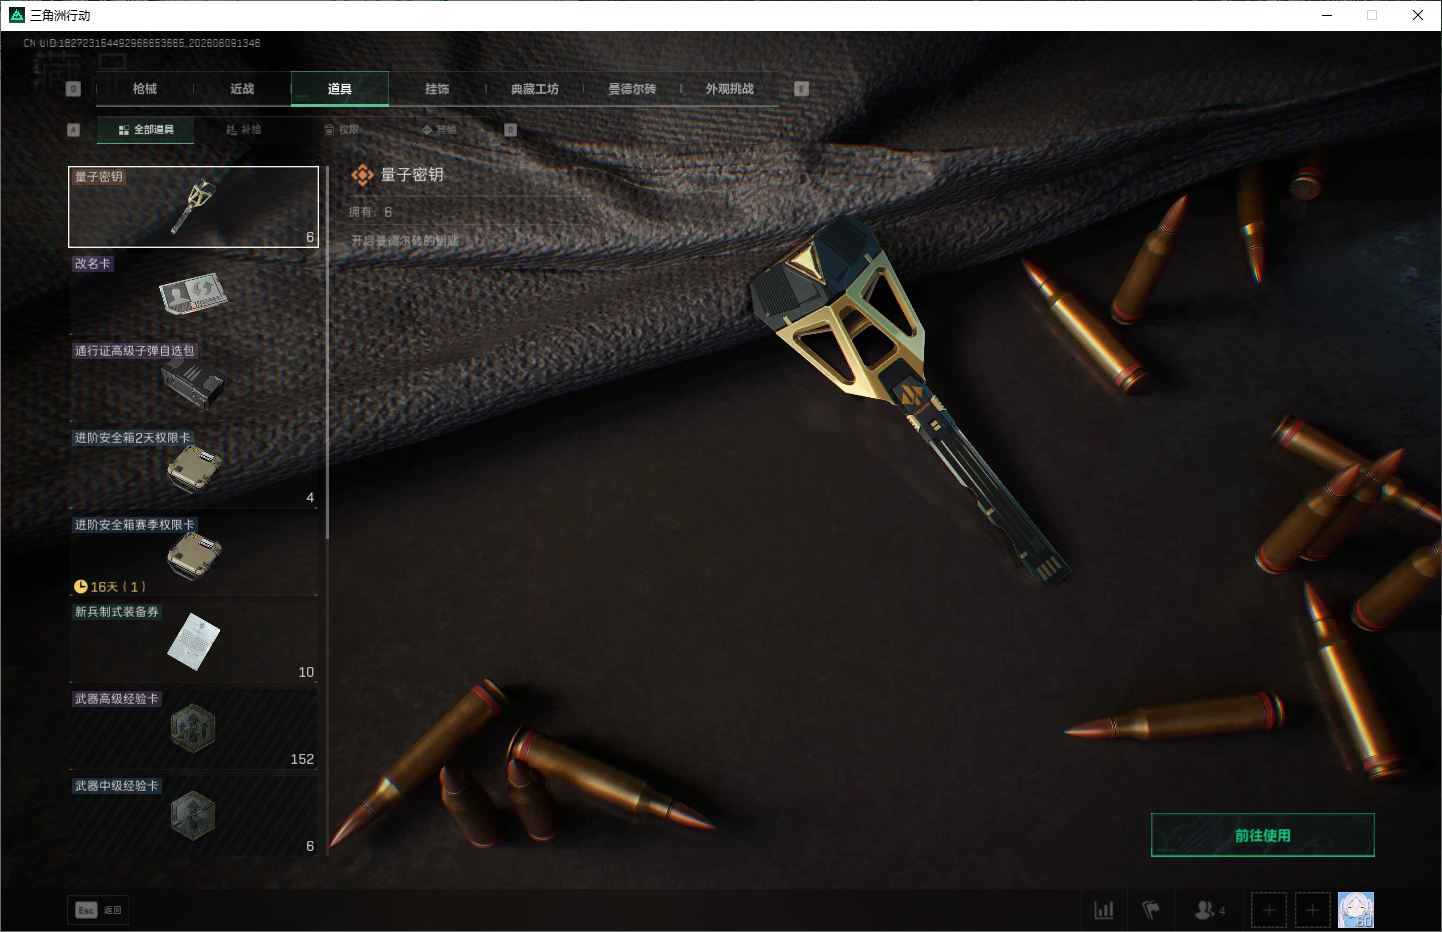Click the A key sub-tab left icon

tap(73, 130)
